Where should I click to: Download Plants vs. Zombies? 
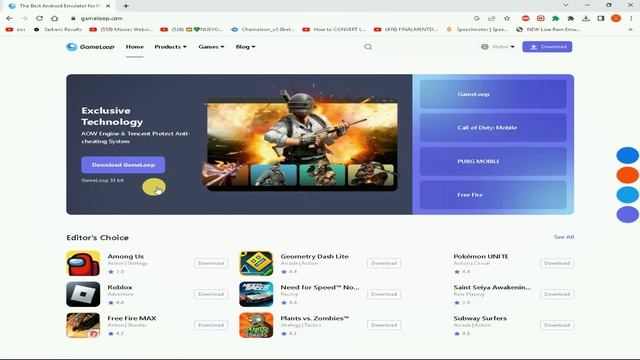[x=384, y=325]
